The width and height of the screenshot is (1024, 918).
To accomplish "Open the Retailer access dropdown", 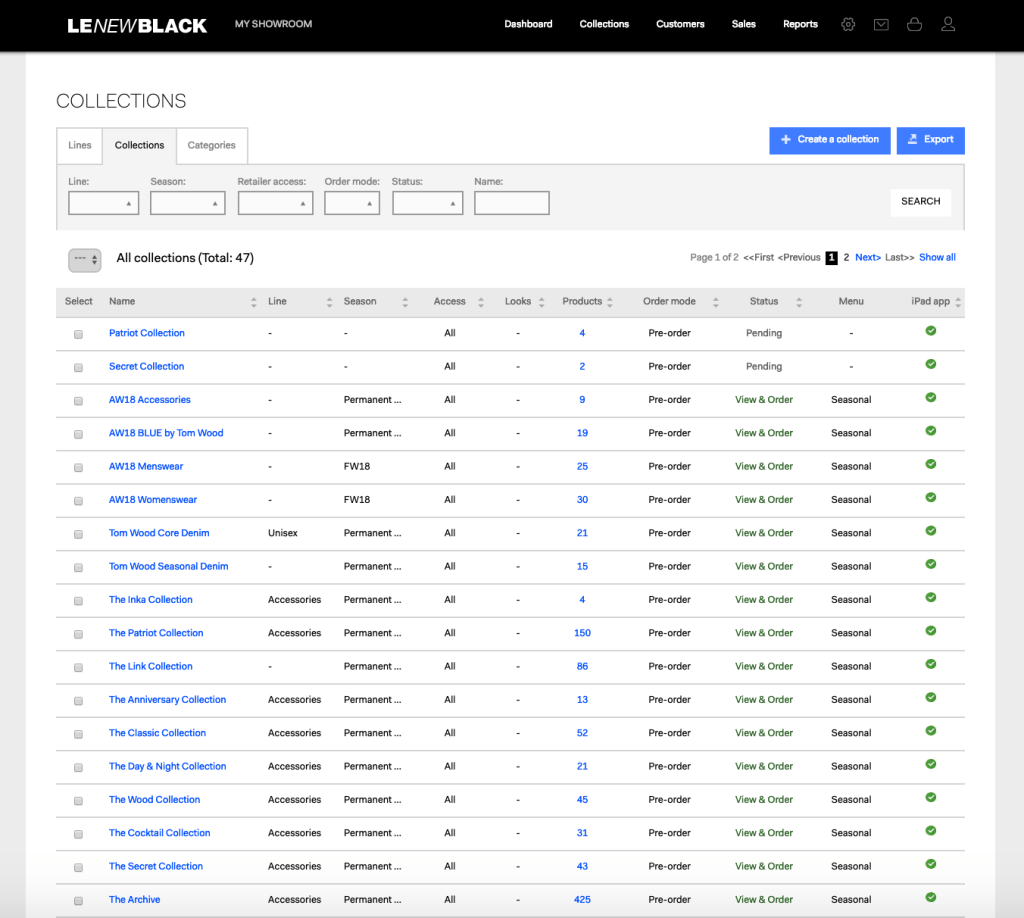I will (x=275, y=203).
